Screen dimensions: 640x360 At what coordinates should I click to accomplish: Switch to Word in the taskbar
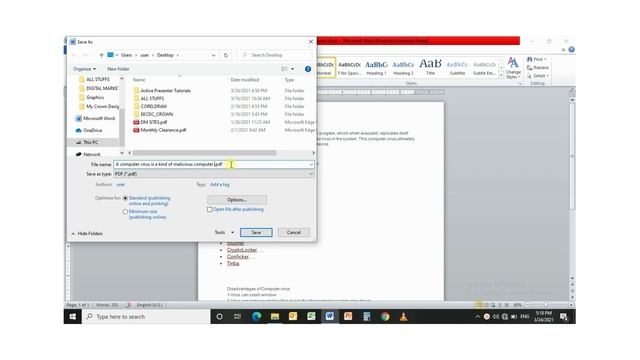(x=330, y=316)
